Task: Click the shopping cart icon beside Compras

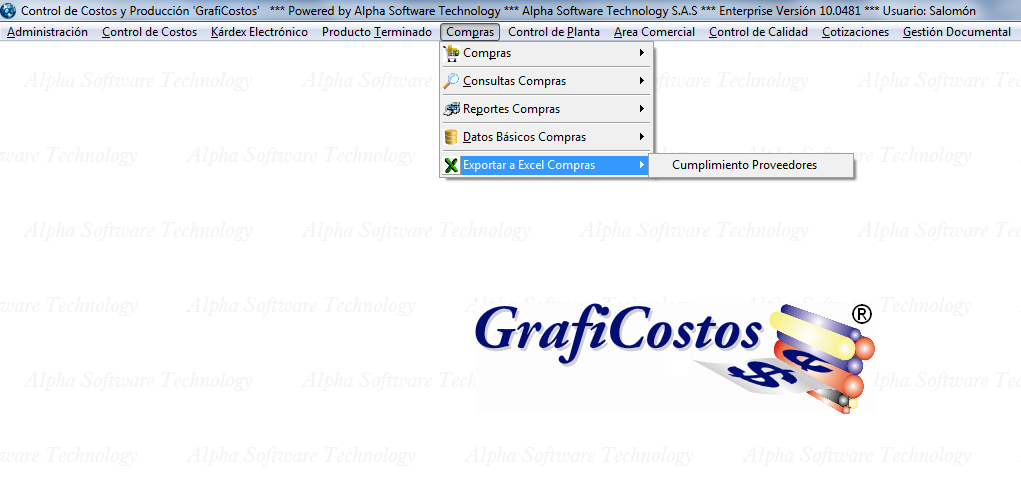Action: pos(452,53)
